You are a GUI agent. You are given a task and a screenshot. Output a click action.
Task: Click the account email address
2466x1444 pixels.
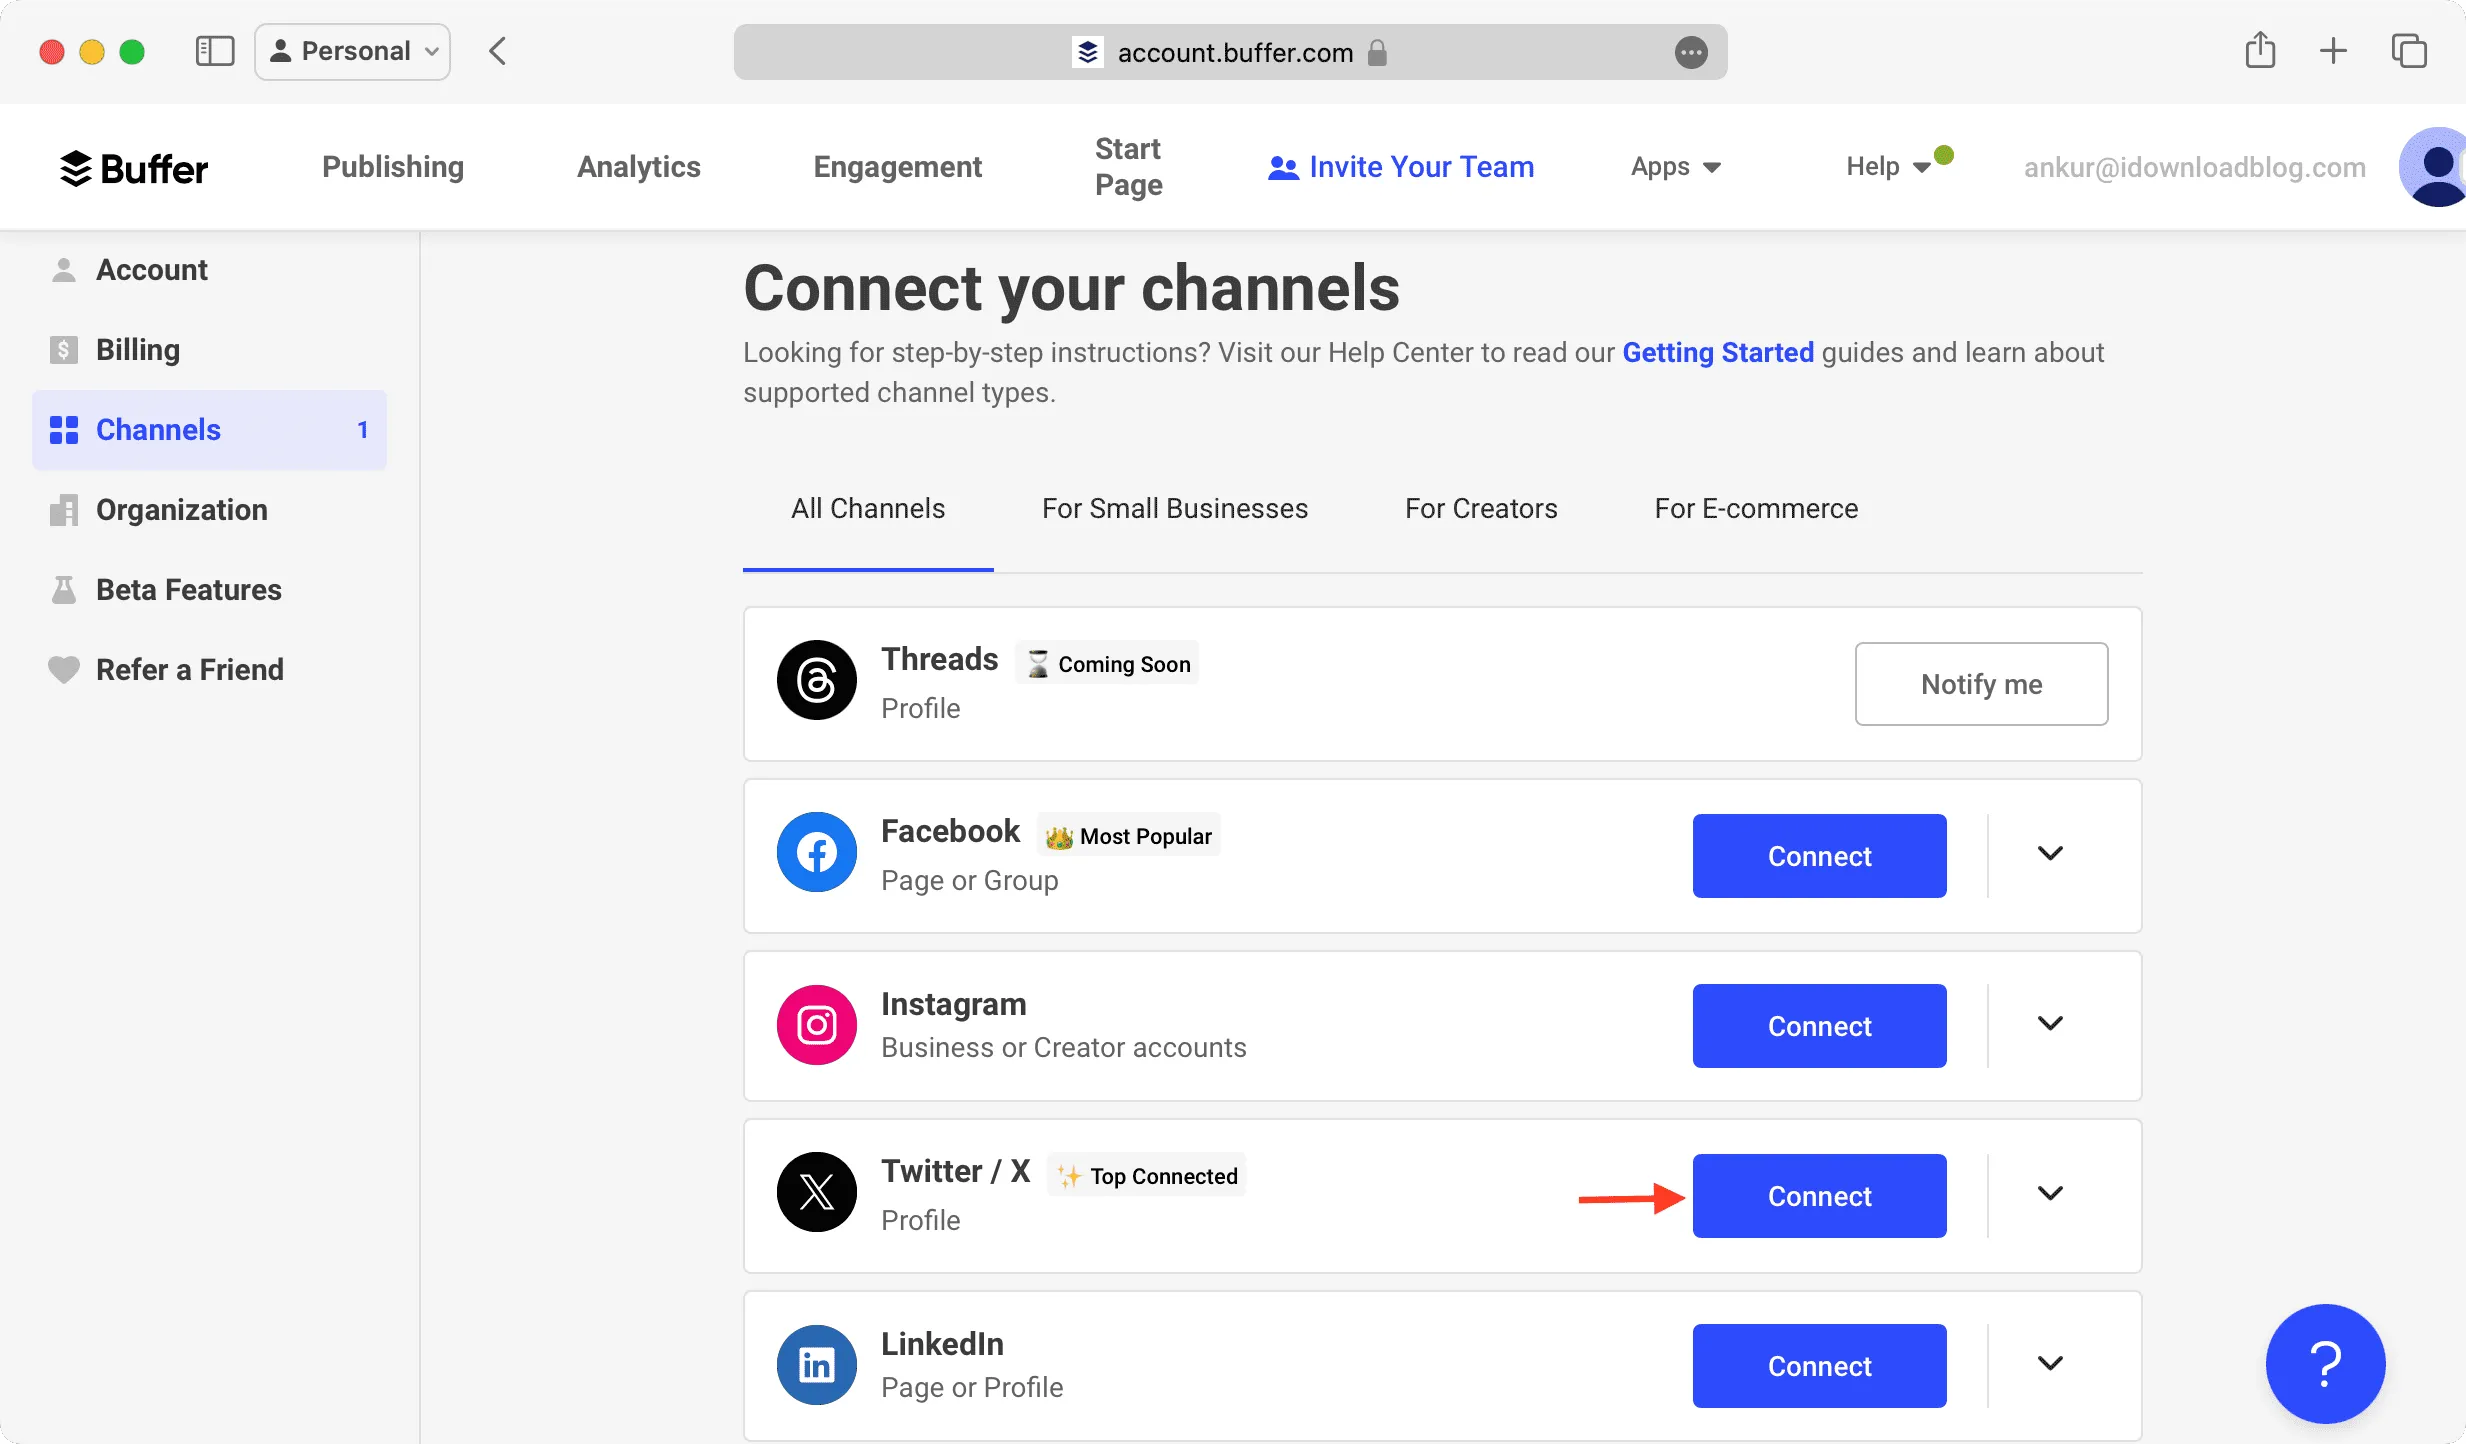coord(2195,167)
